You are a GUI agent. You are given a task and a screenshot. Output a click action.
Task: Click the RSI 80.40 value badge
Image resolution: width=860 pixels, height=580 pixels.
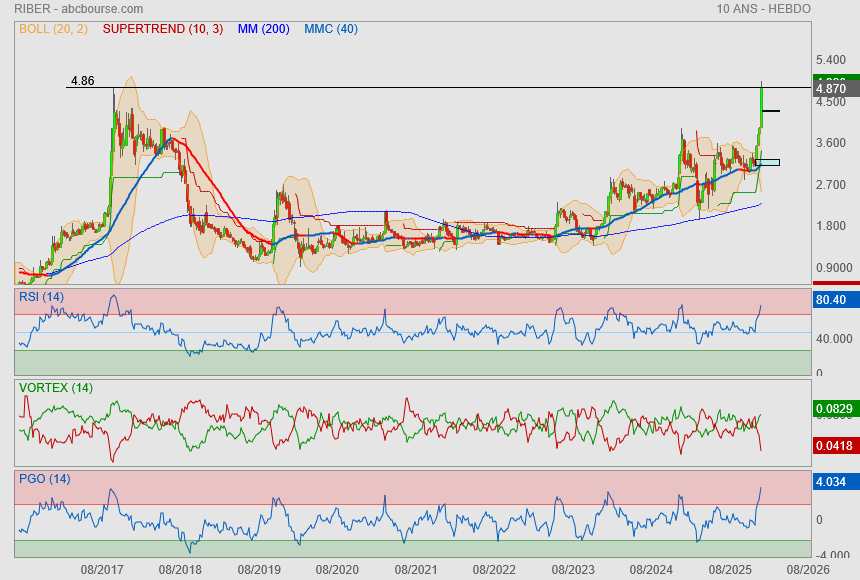(831, 299)
